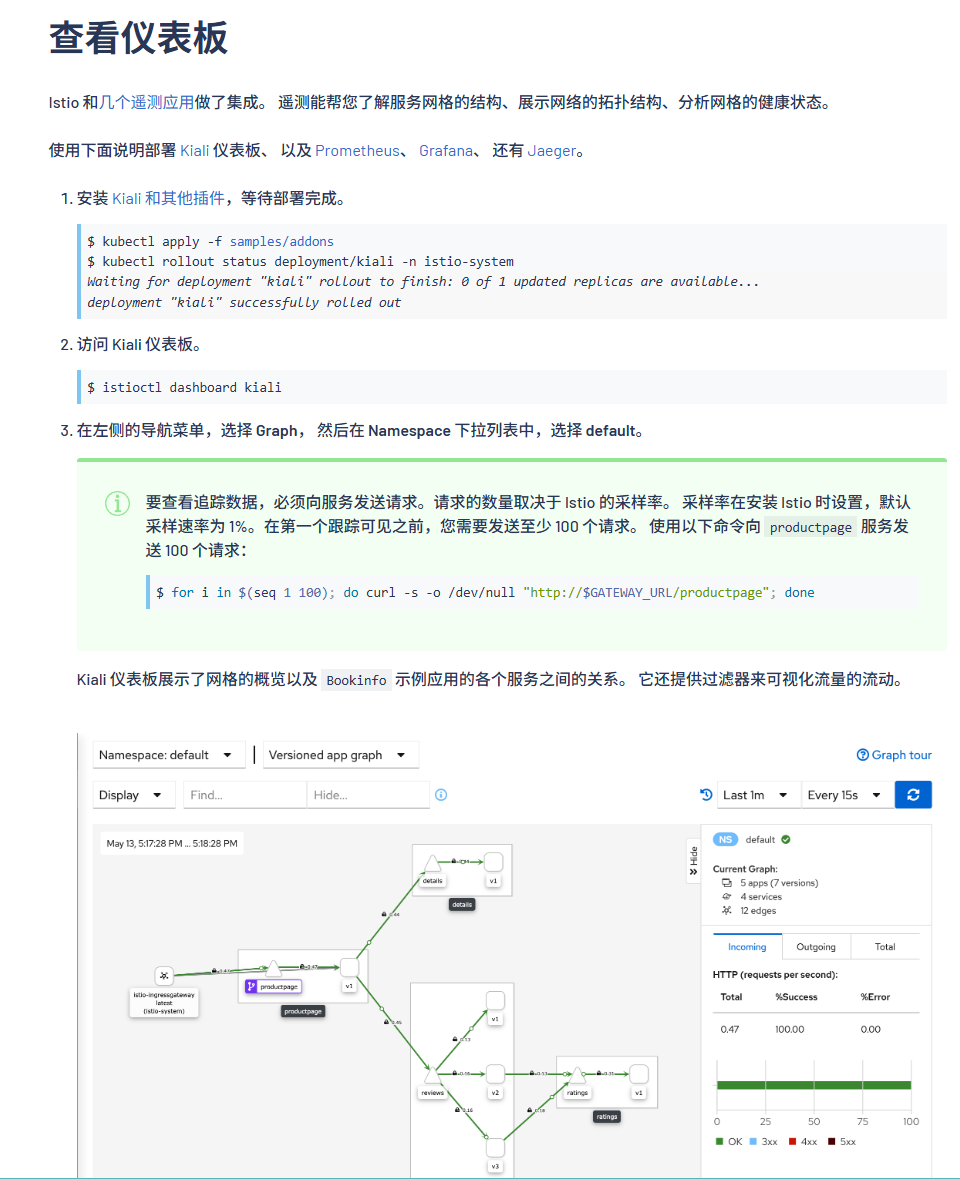Image resolution: width=960 pixels, height=1179 pixels.
Task: Click the blue 3xx legend swatch
Action: (x=753, y=1141)
